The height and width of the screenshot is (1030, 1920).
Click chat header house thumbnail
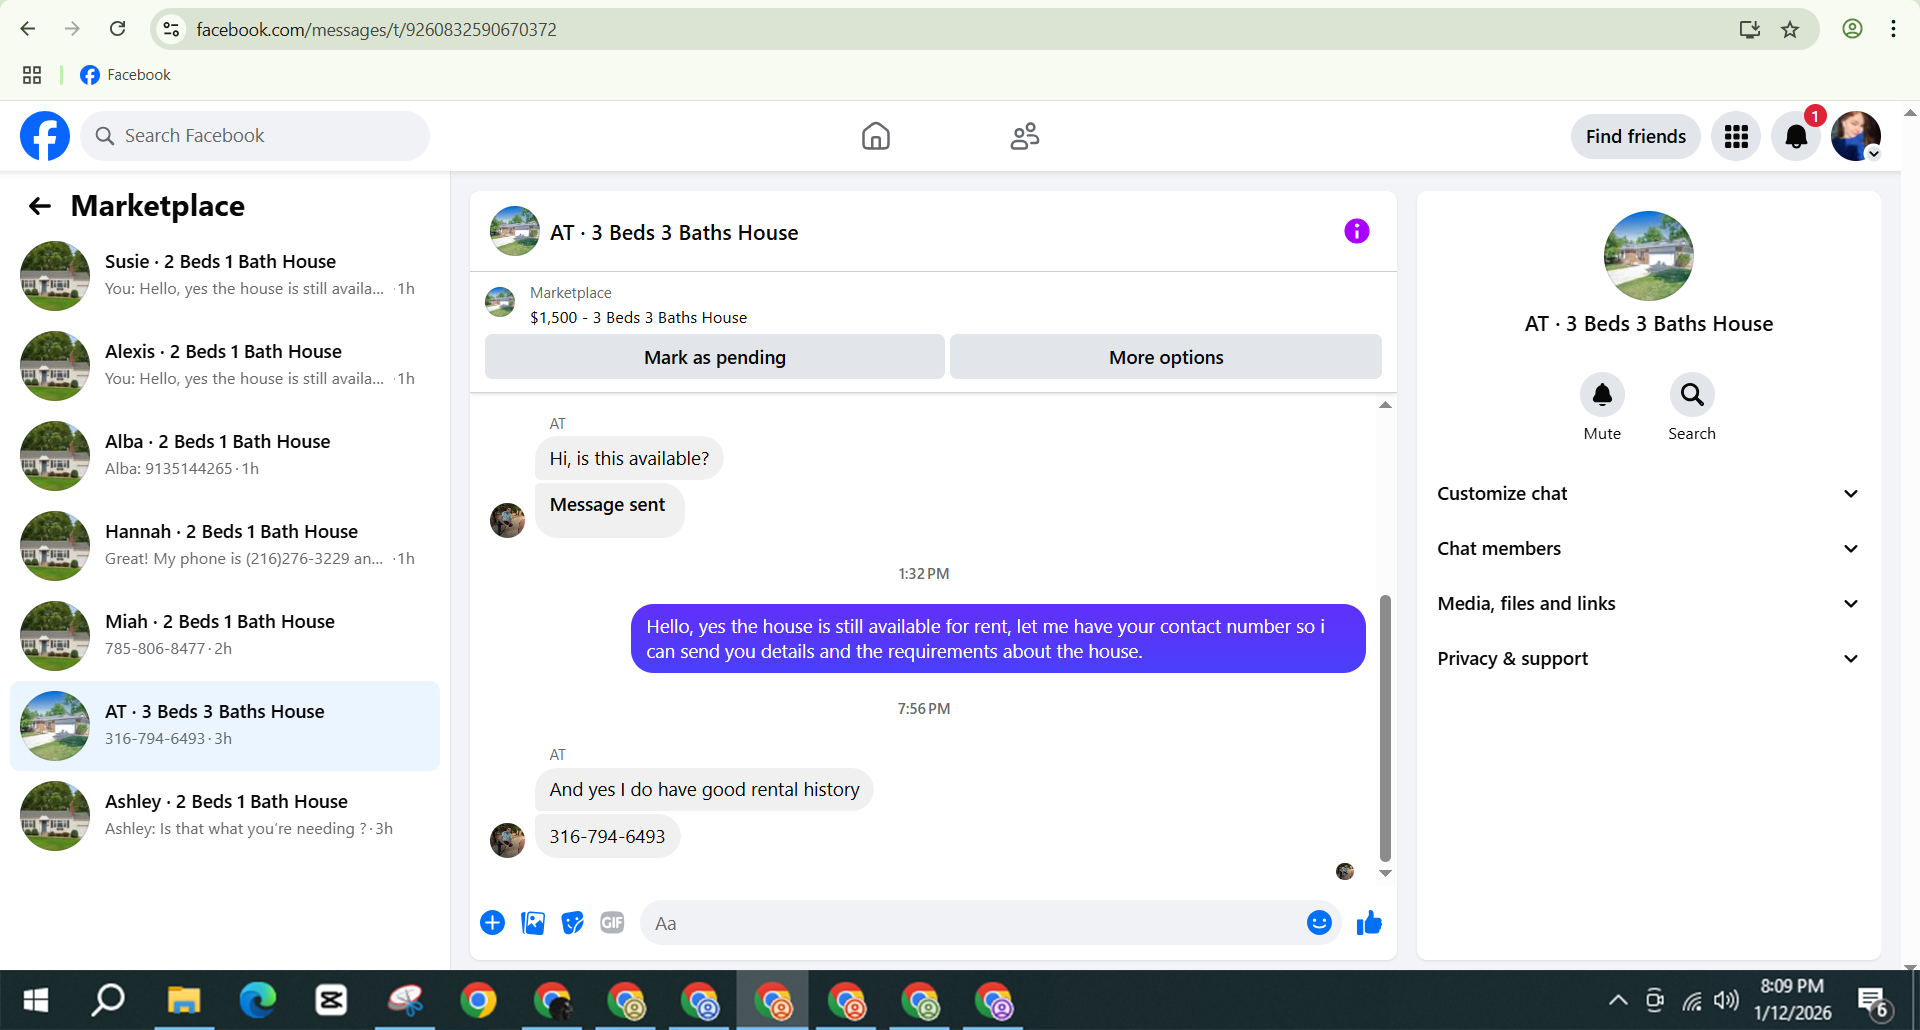click(x=515, y=232)
